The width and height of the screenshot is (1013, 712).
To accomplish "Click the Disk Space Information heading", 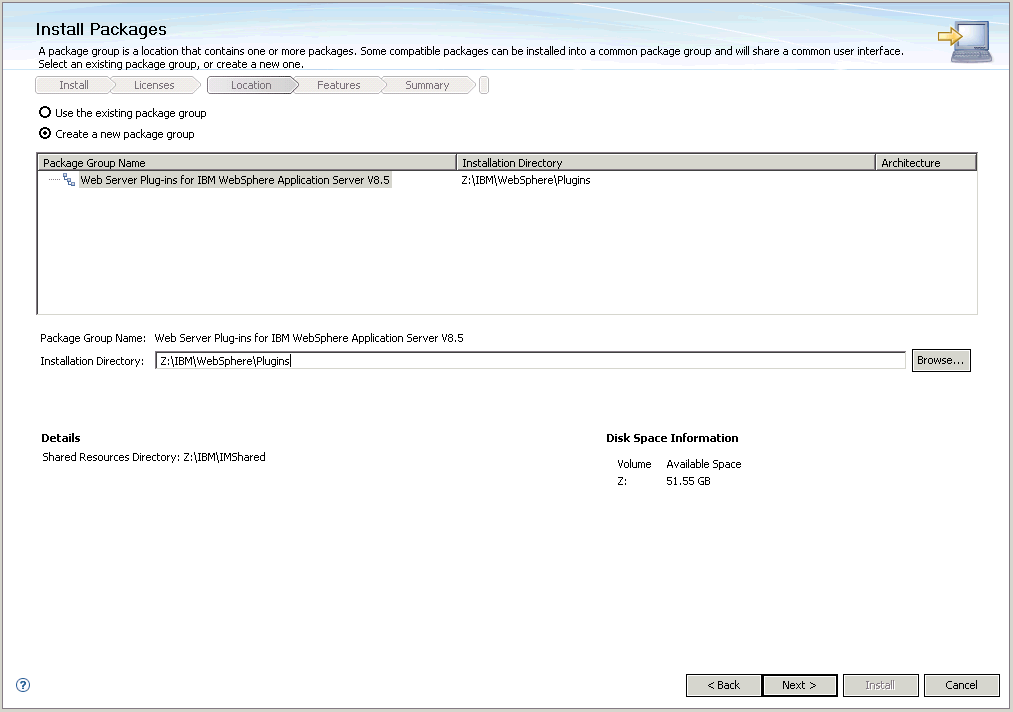I will (672, 438).
